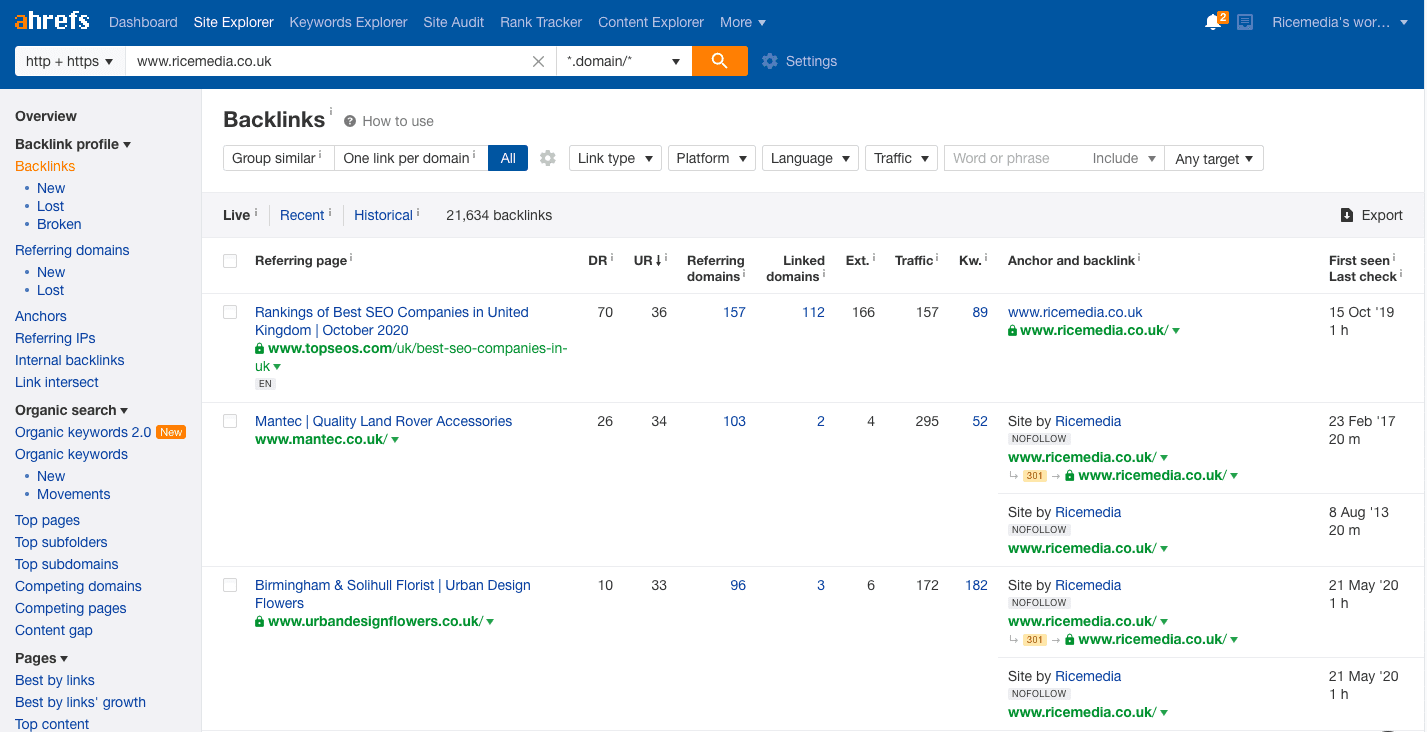This screenshot has width=1427, height=732.
Task: Open the More menu in top navigation
Action: click(742, 22)
